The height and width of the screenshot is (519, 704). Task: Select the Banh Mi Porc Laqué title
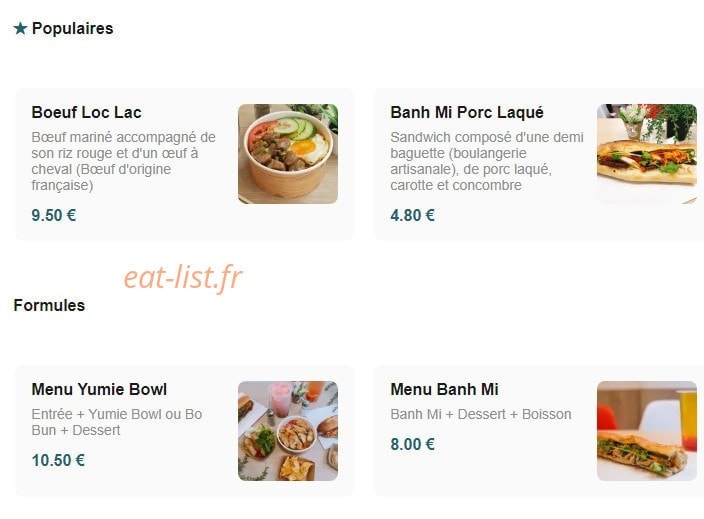(467, 112)
